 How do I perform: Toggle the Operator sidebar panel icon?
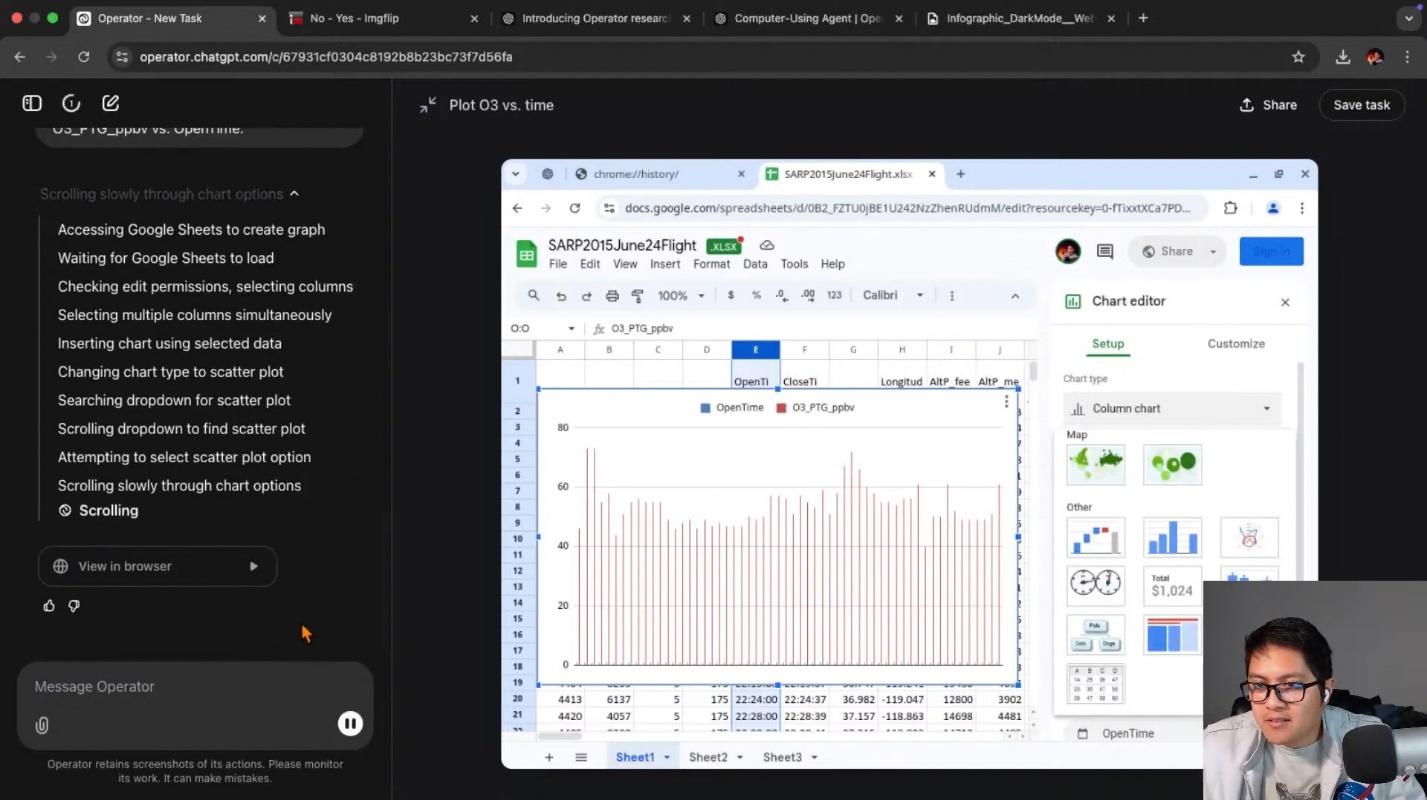tap(32, 103)
